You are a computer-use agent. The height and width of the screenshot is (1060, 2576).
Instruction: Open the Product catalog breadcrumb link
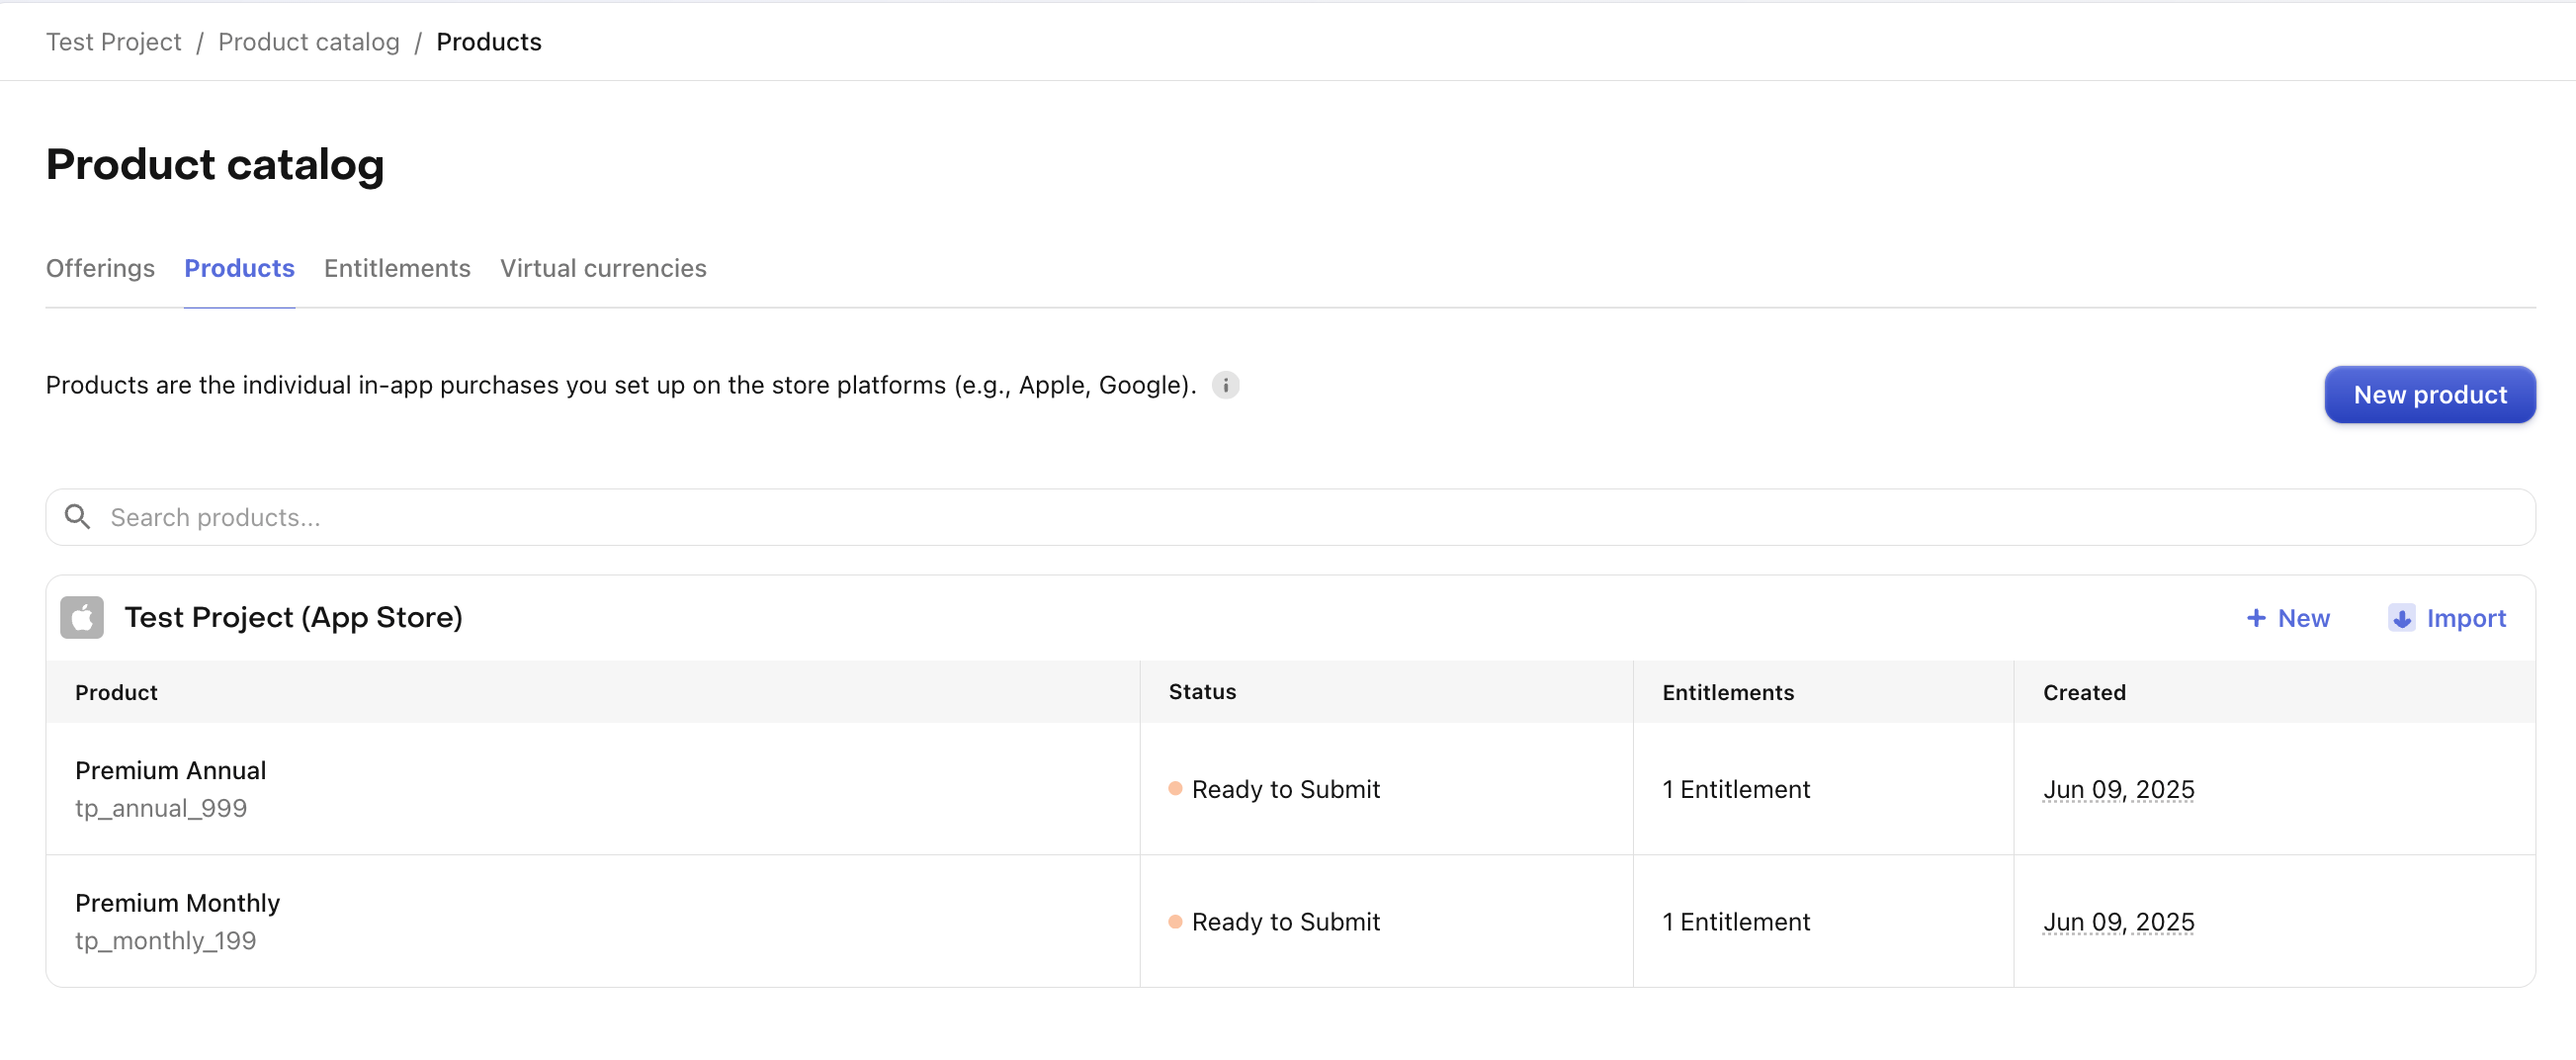[309, 42]
